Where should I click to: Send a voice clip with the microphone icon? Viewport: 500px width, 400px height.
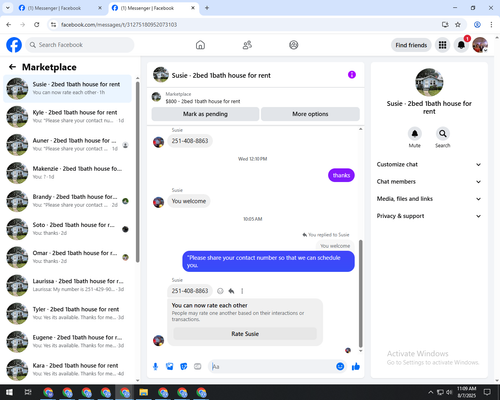(155, 367)
